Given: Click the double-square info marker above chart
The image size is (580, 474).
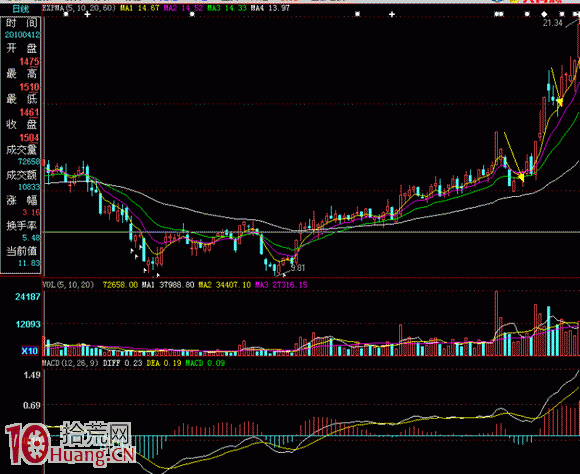Looking at the screenshot, I should point(499,14).
